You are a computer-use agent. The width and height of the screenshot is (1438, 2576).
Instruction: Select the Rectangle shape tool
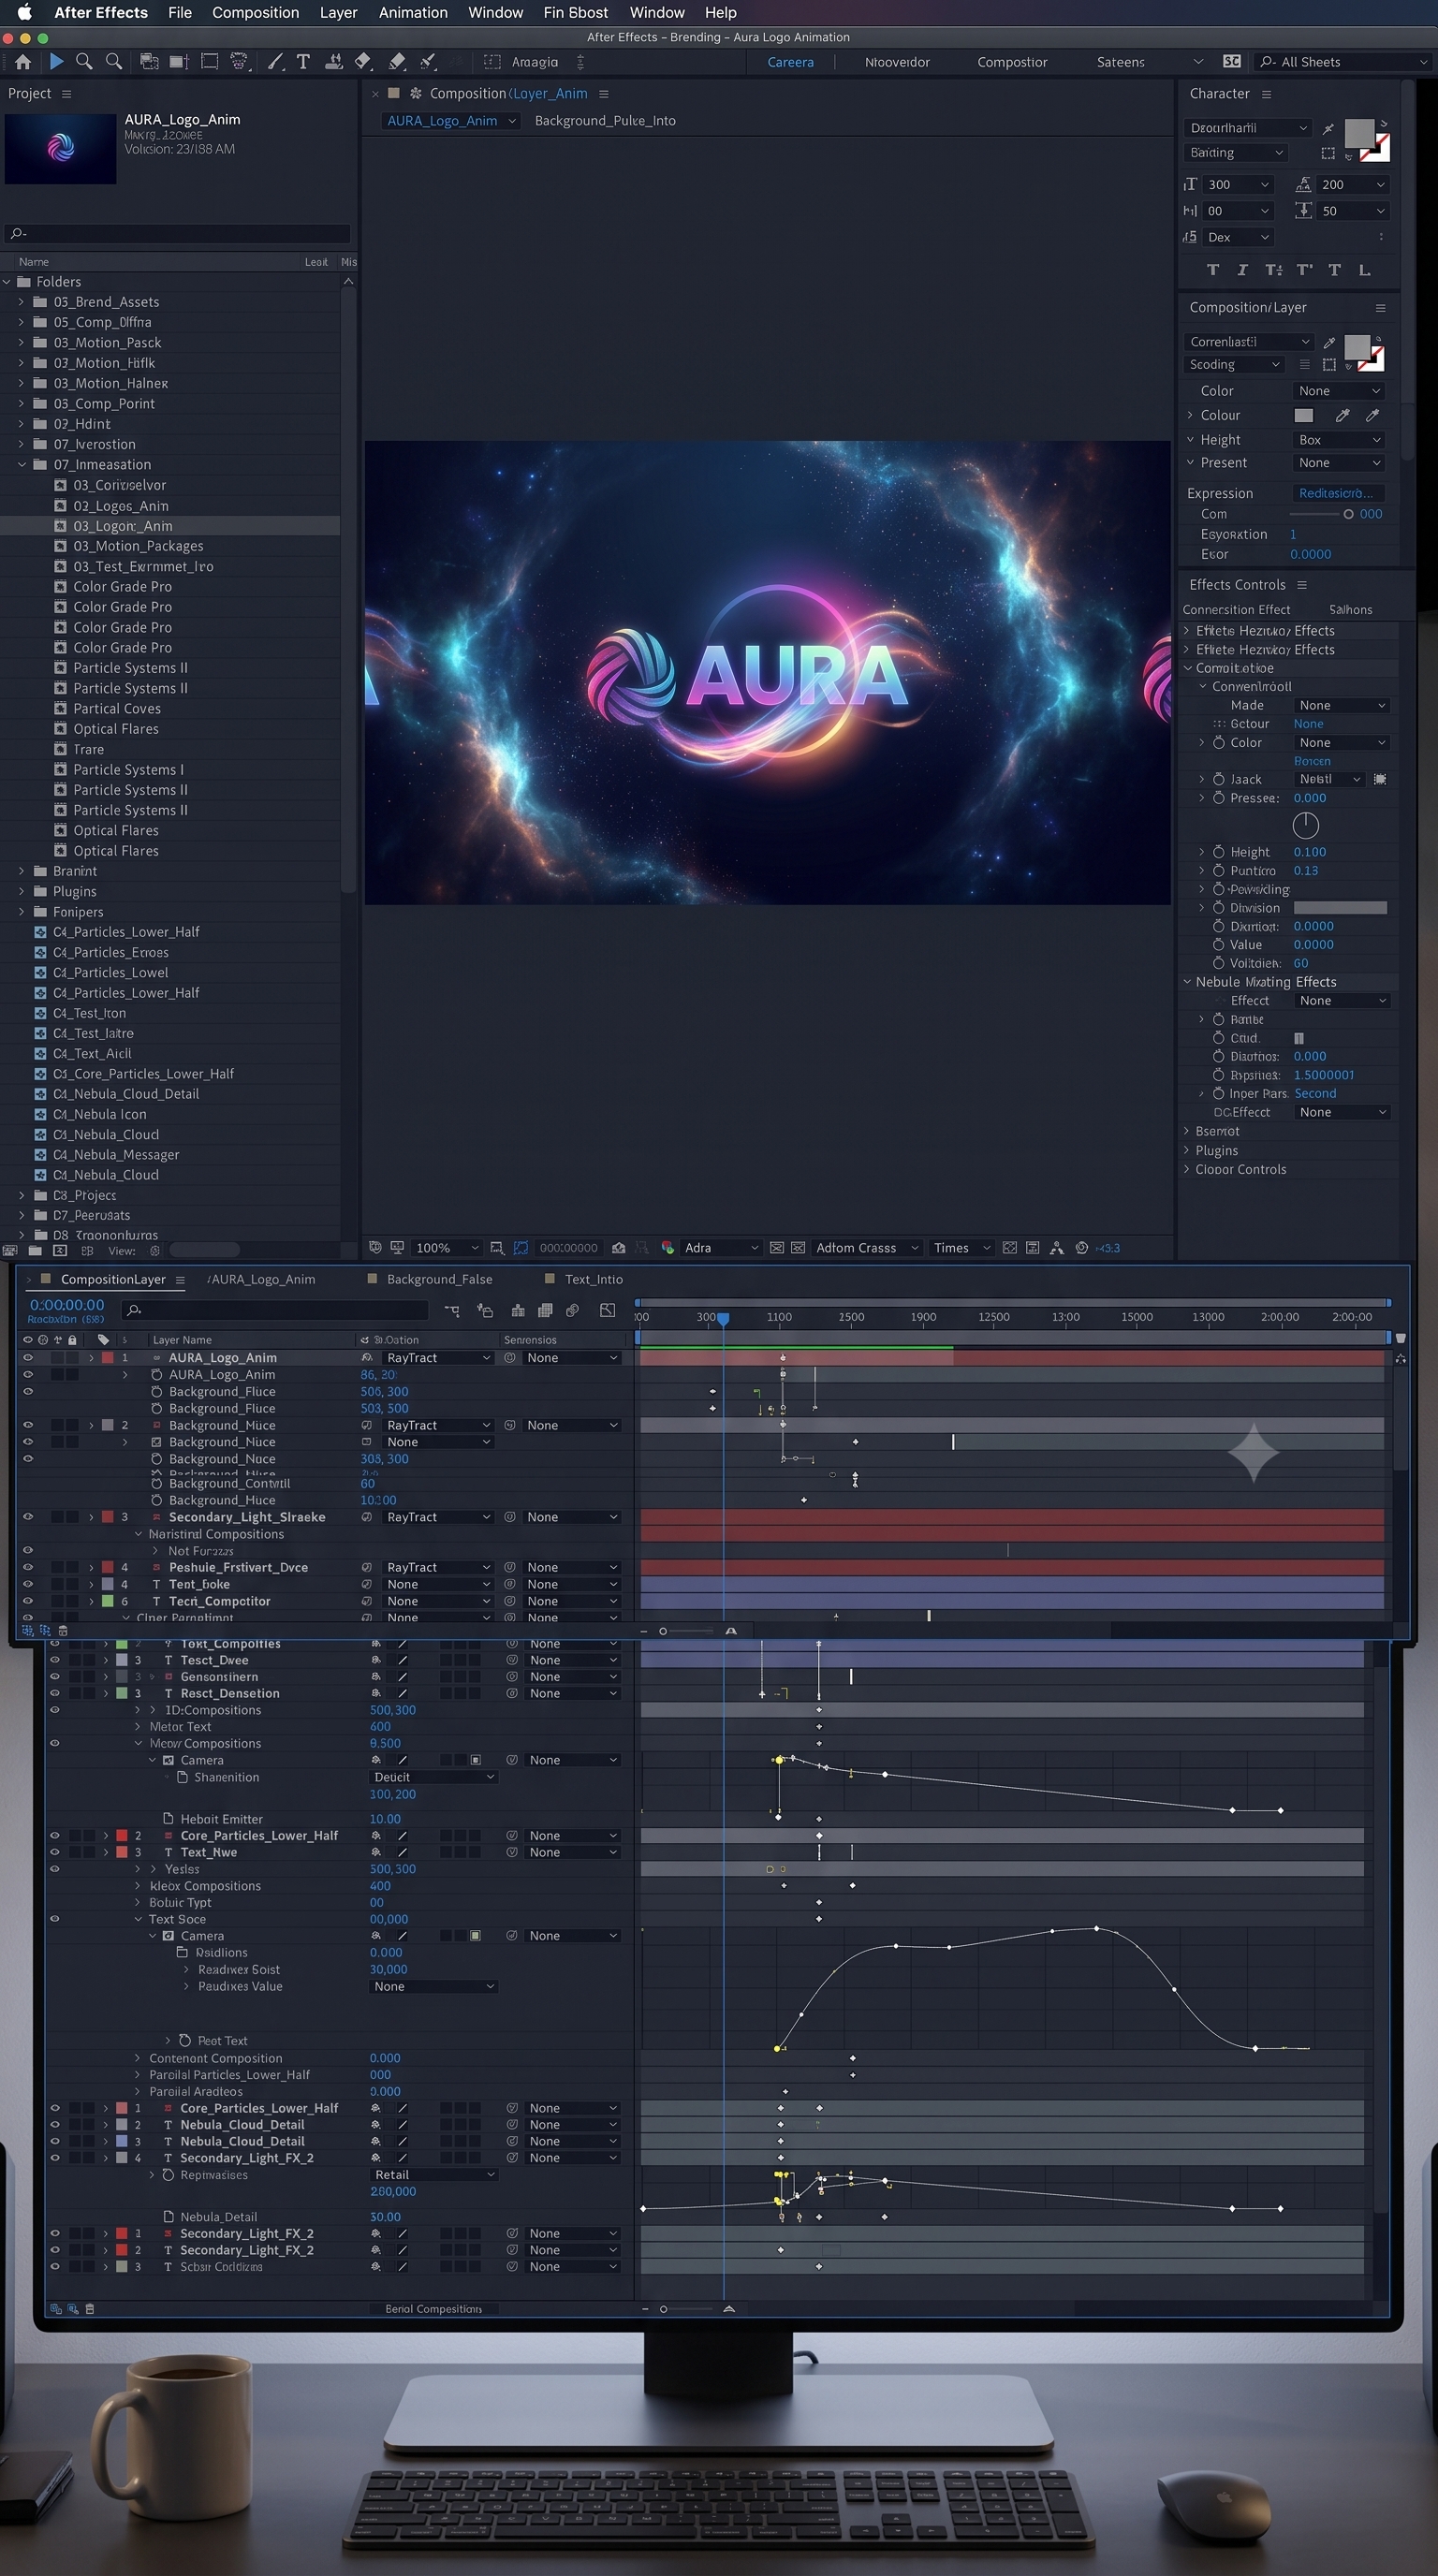coord(209,62)
